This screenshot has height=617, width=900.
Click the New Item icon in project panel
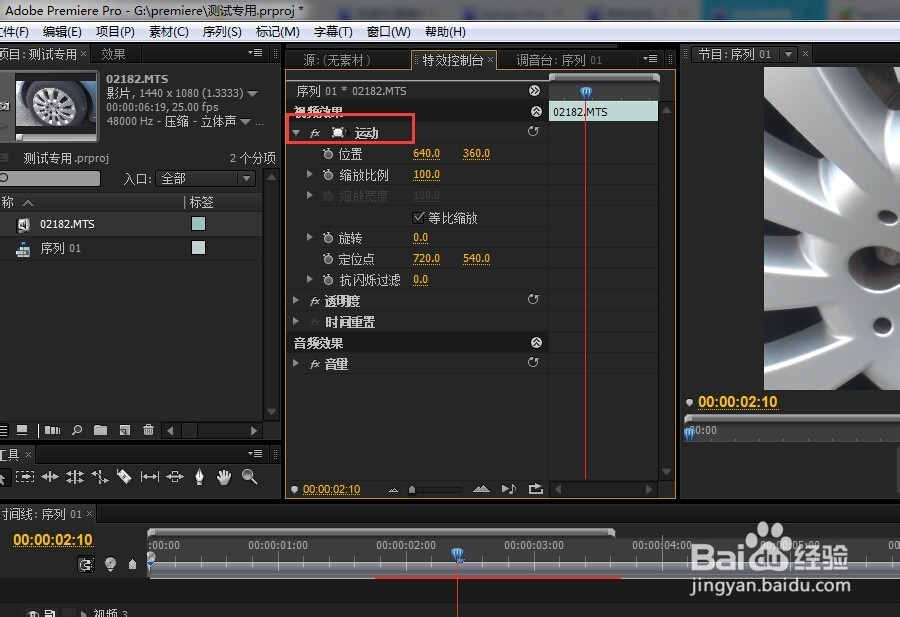(125, 430)
